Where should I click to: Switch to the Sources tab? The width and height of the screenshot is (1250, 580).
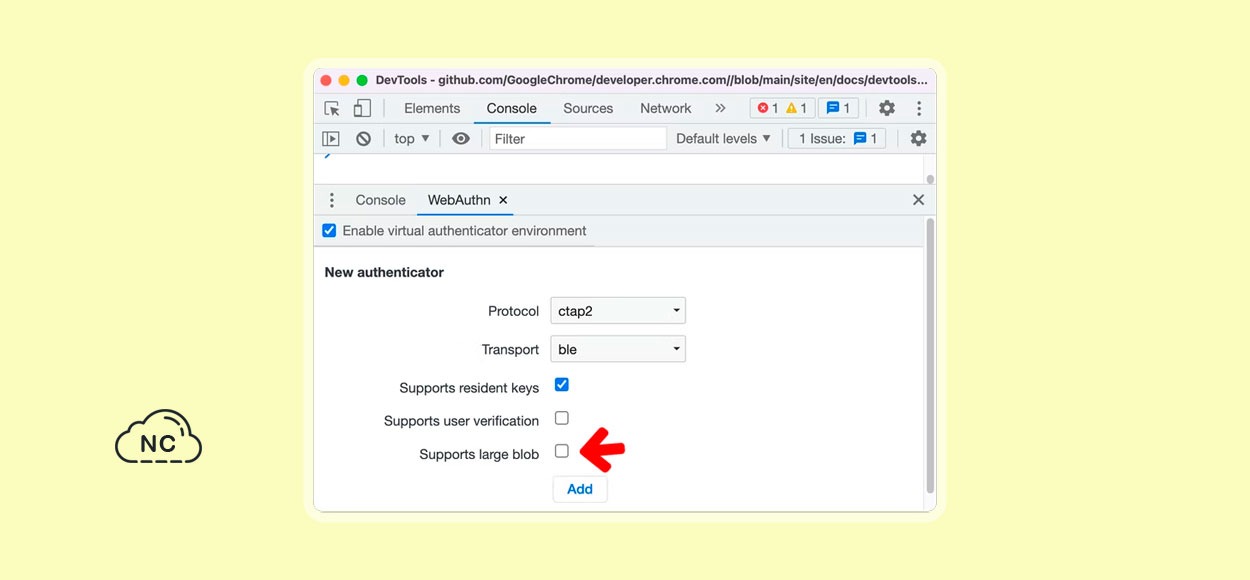[588, 108]
